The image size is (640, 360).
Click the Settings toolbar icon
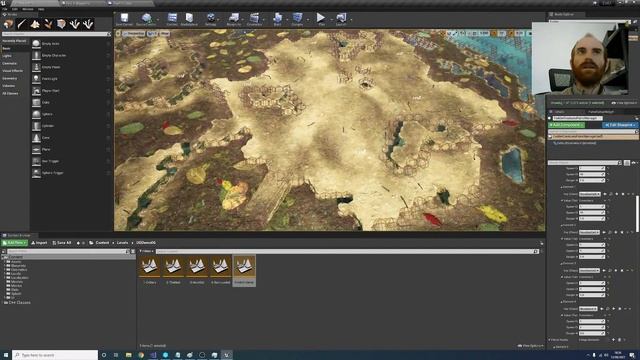211,18
